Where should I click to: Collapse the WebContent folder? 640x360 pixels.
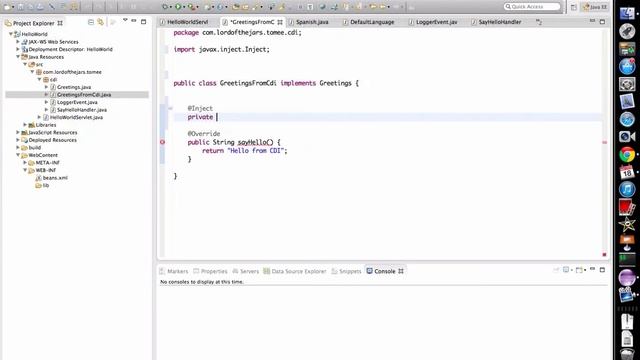tap(18, 155)
